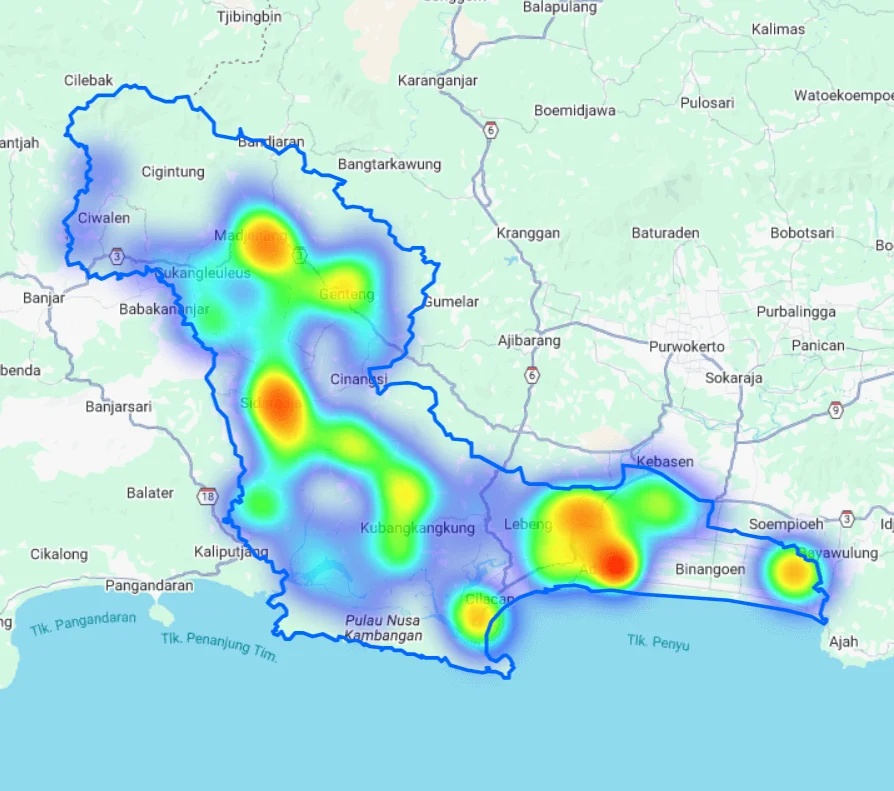Screen dimensions: 894x791
Task: Click the Pulau Nusa Kambangan island label
Action: (385, 627)
